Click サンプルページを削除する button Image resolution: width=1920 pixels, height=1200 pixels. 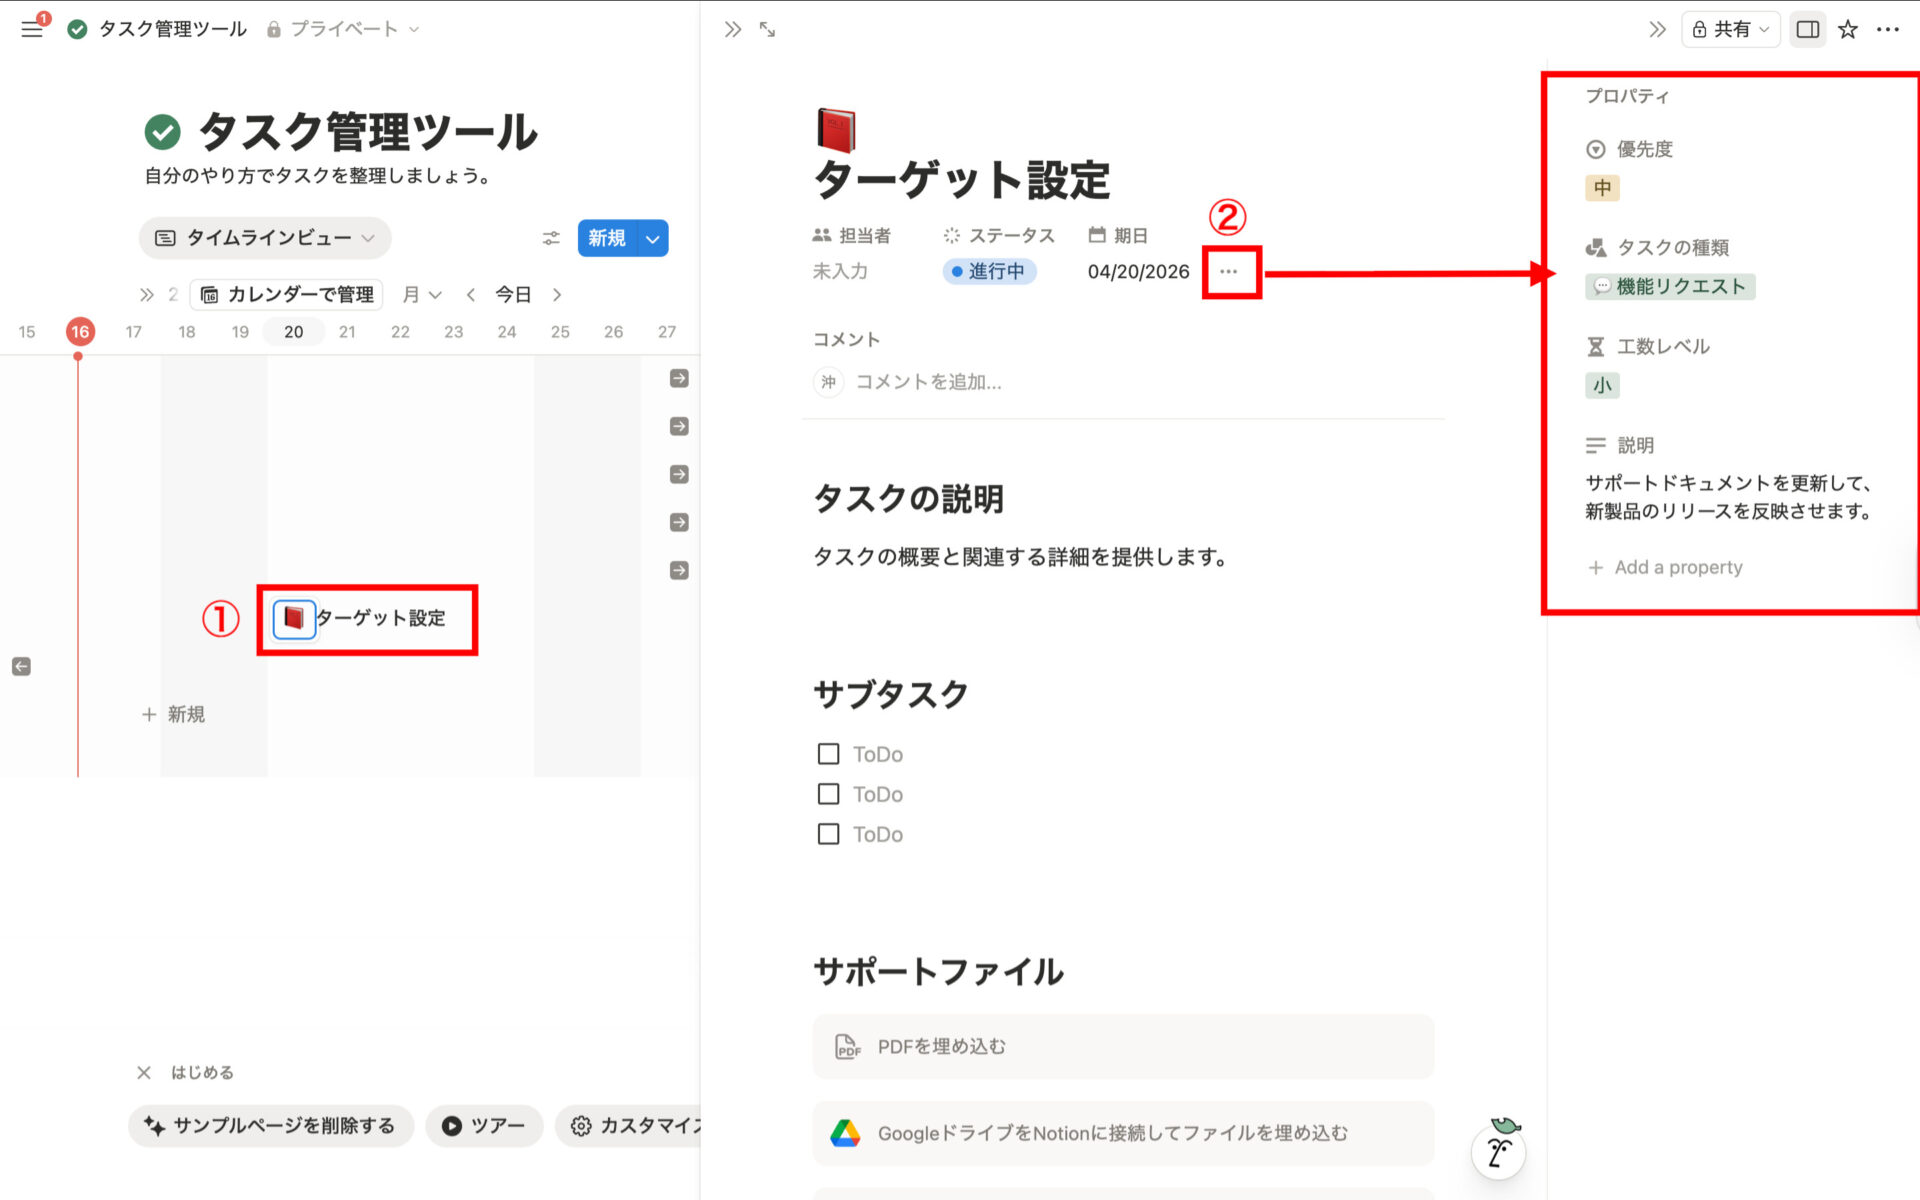(271, 1126)
